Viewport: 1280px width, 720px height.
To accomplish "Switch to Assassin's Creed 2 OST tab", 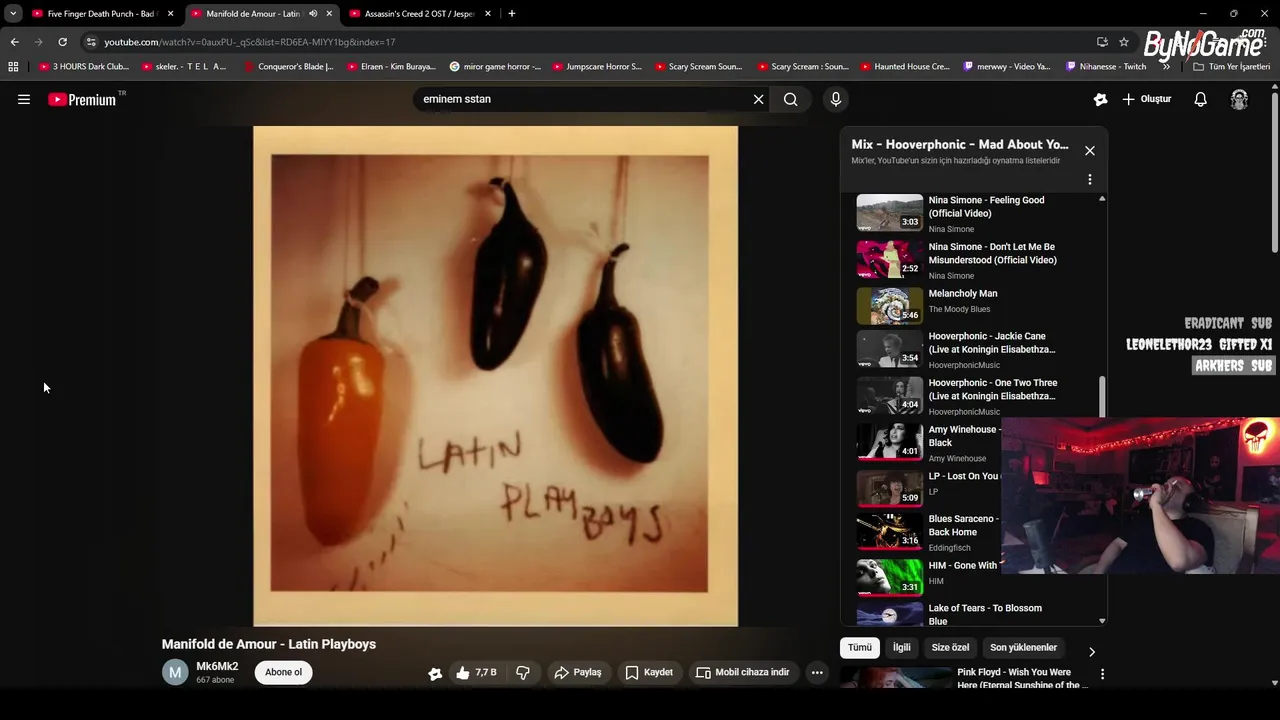I will 418,14.
